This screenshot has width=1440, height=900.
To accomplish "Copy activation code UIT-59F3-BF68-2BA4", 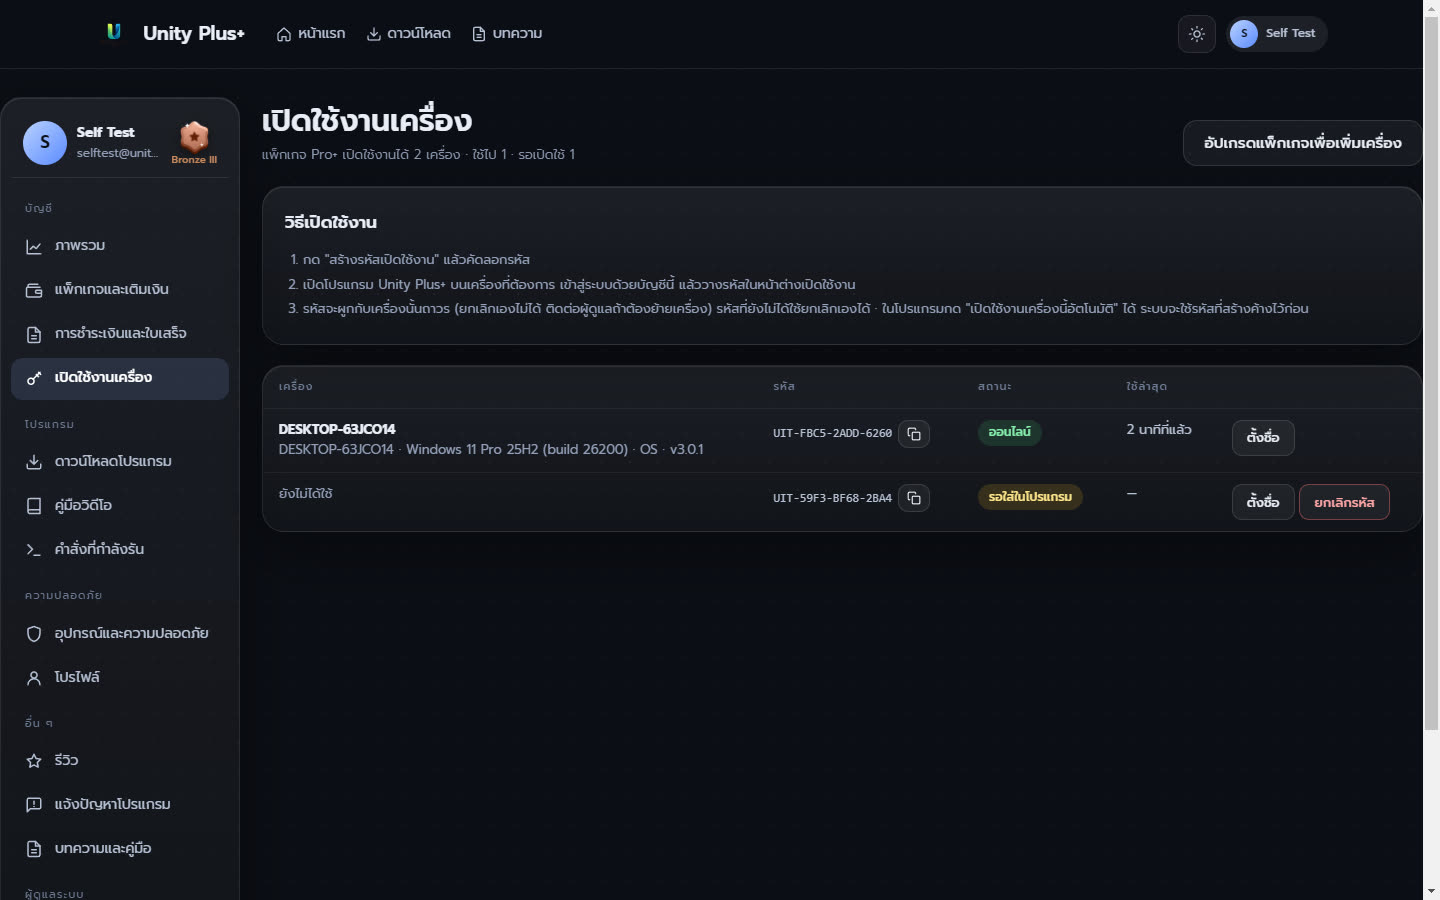I will [x=914, y=498].
